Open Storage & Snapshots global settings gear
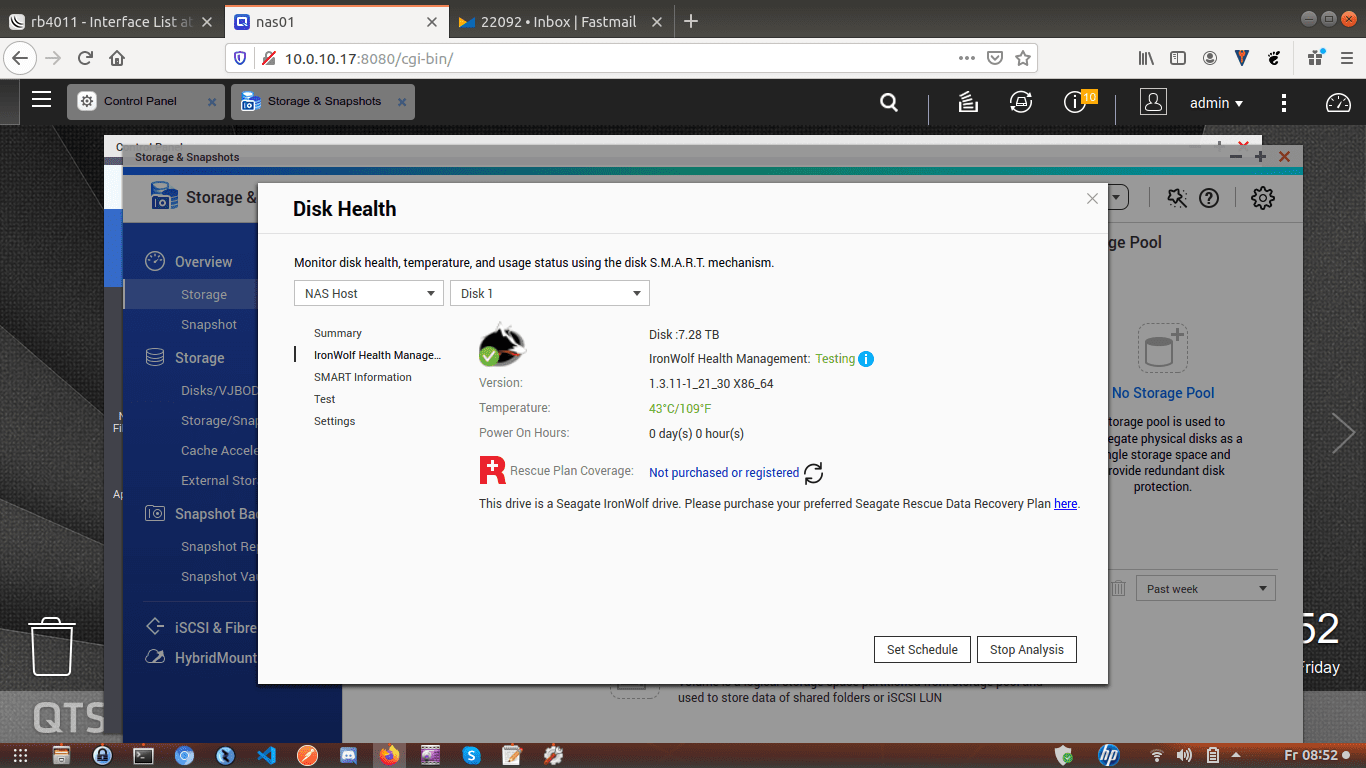This screenshot has width=1366, height=768. 1263,198
